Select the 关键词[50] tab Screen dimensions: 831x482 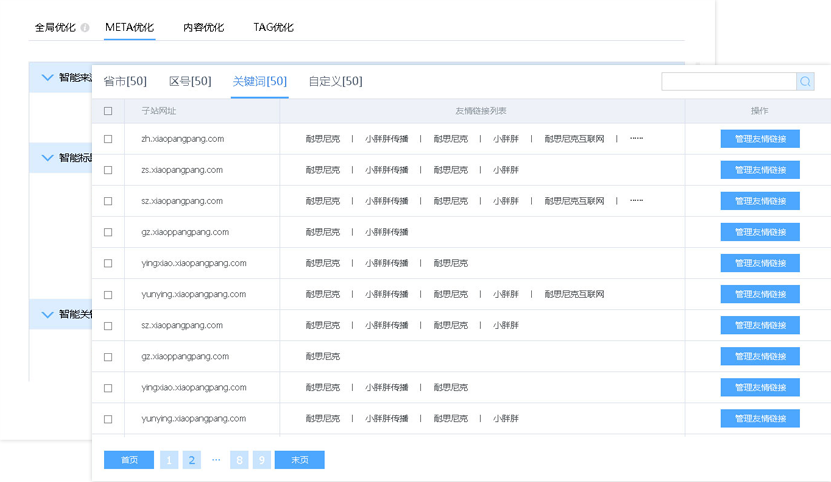[260, 81]
